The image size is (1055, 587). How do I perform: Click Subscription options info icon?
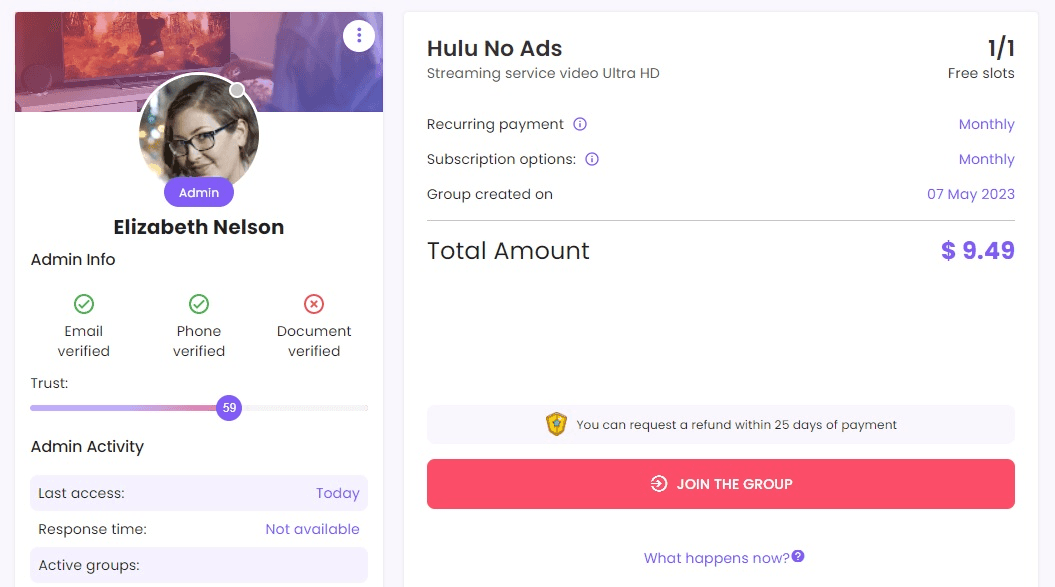point(592,159)
